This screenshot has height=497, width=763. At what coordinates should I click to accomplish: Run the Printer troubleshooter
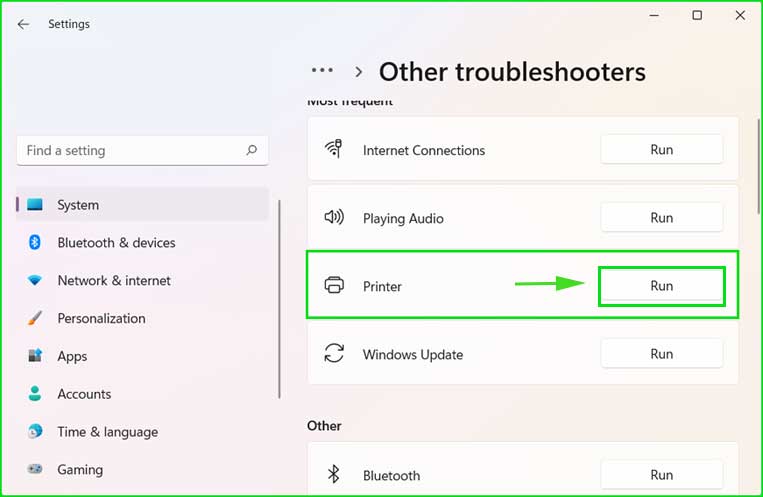coord(662,286)
